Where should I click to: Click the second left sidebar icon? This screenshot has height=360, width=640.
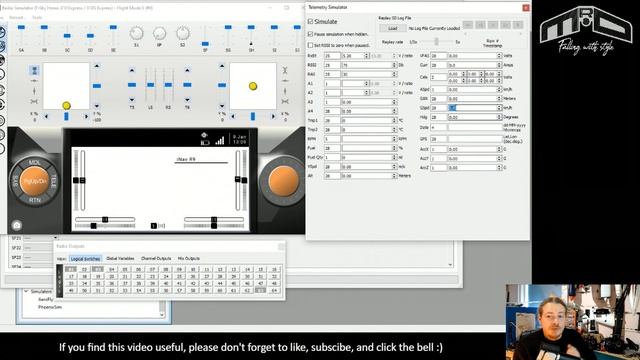(x=2, y=46)
